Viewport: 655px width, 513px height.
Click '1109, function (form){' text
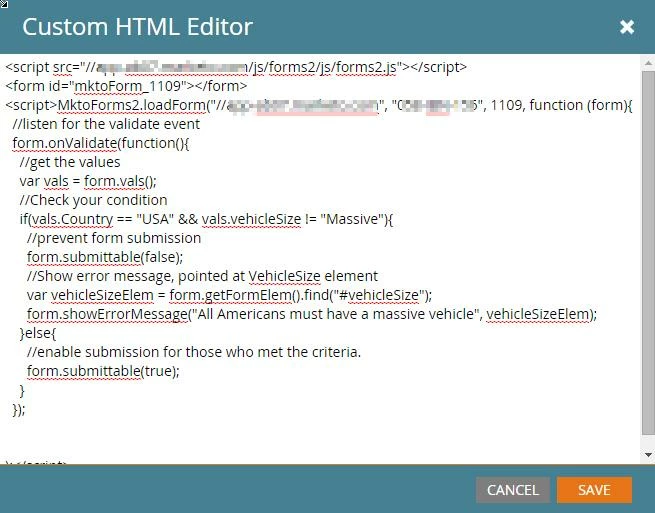point(561,105)
